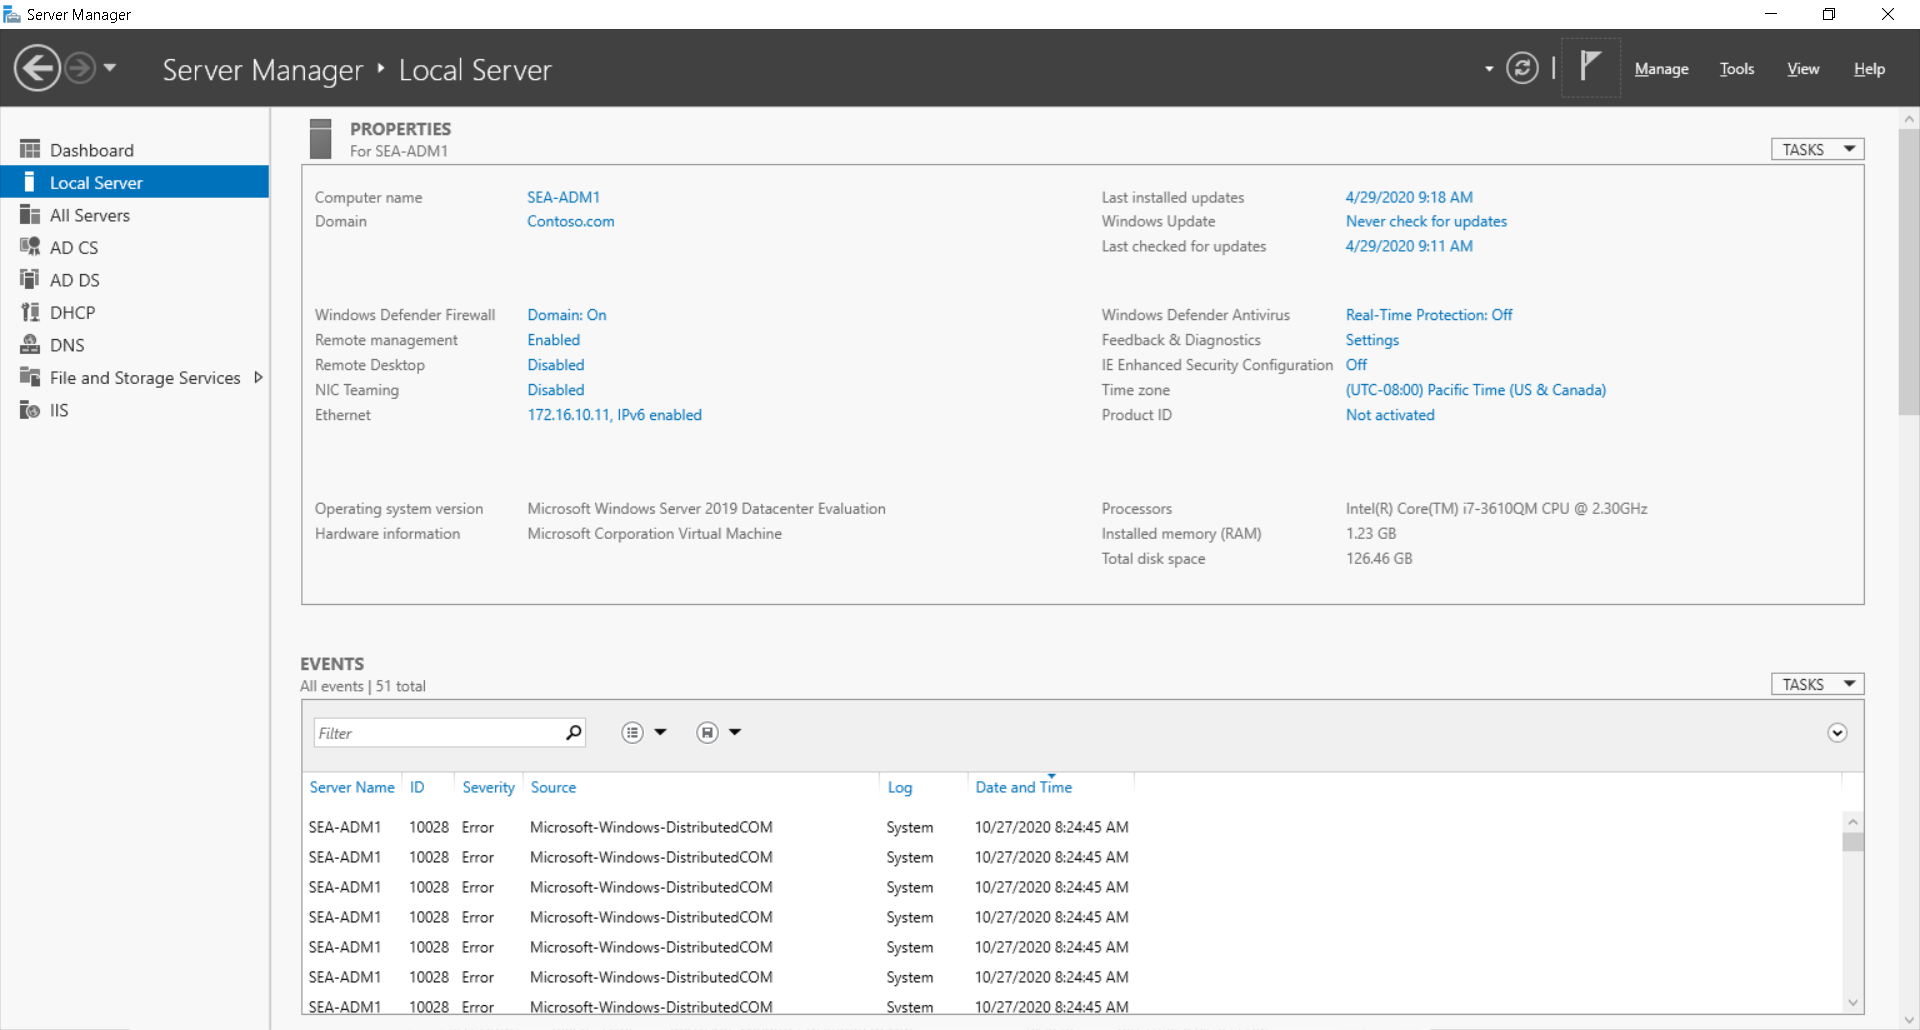Expand File and Storage Services arrow

tap(258, 378)
